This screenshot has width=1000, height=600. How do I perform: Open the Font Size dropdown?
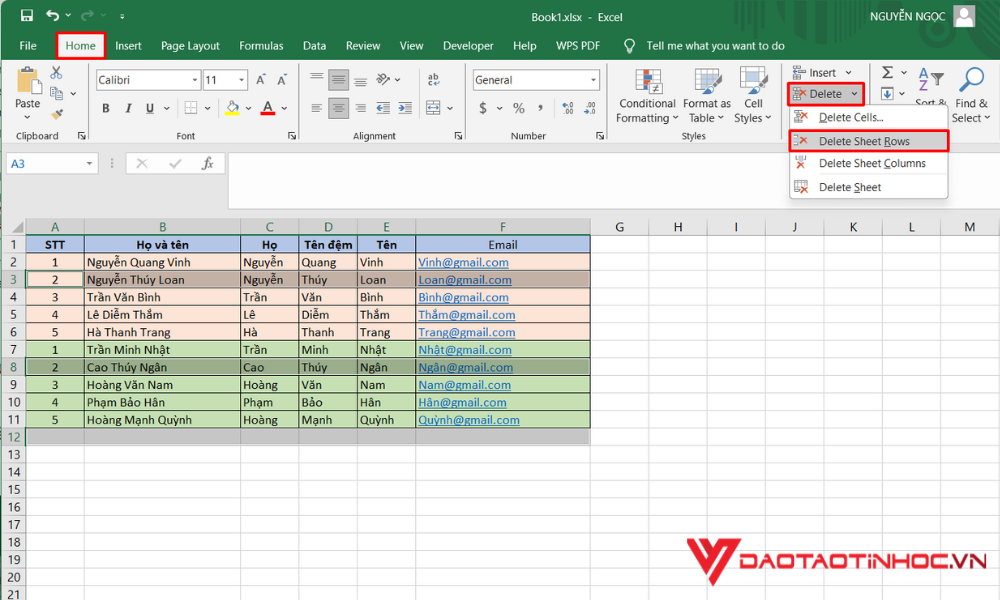240,80
